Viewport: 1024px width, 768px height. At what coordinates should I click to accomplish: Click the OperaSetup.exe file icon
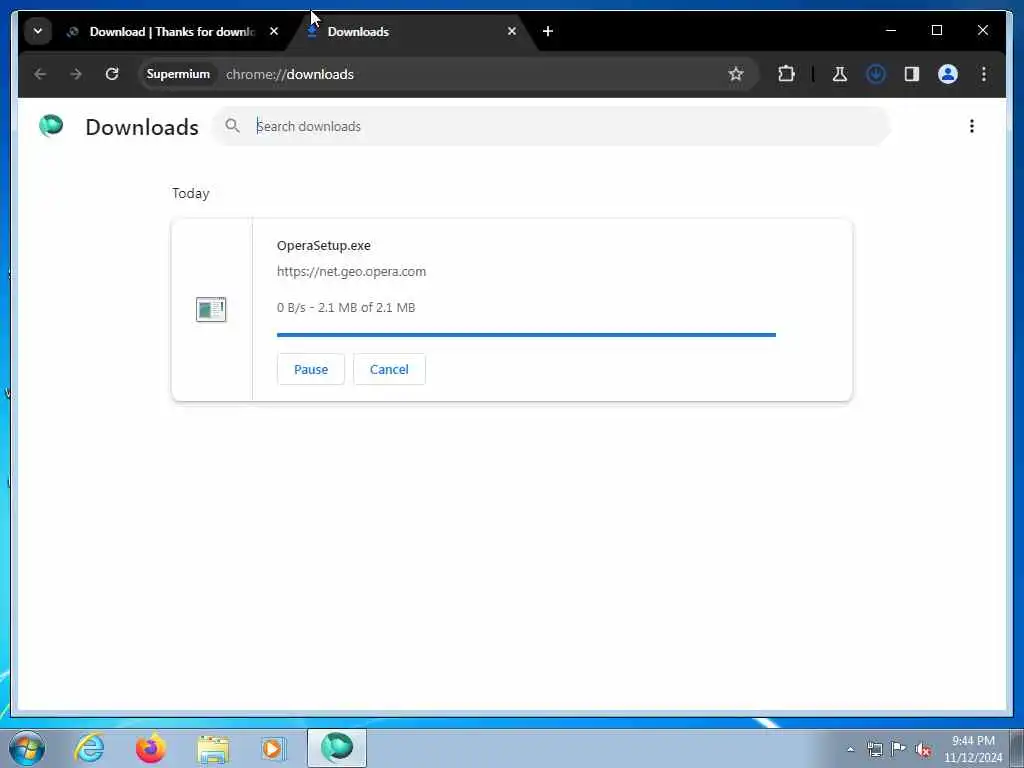click(211, 310)
